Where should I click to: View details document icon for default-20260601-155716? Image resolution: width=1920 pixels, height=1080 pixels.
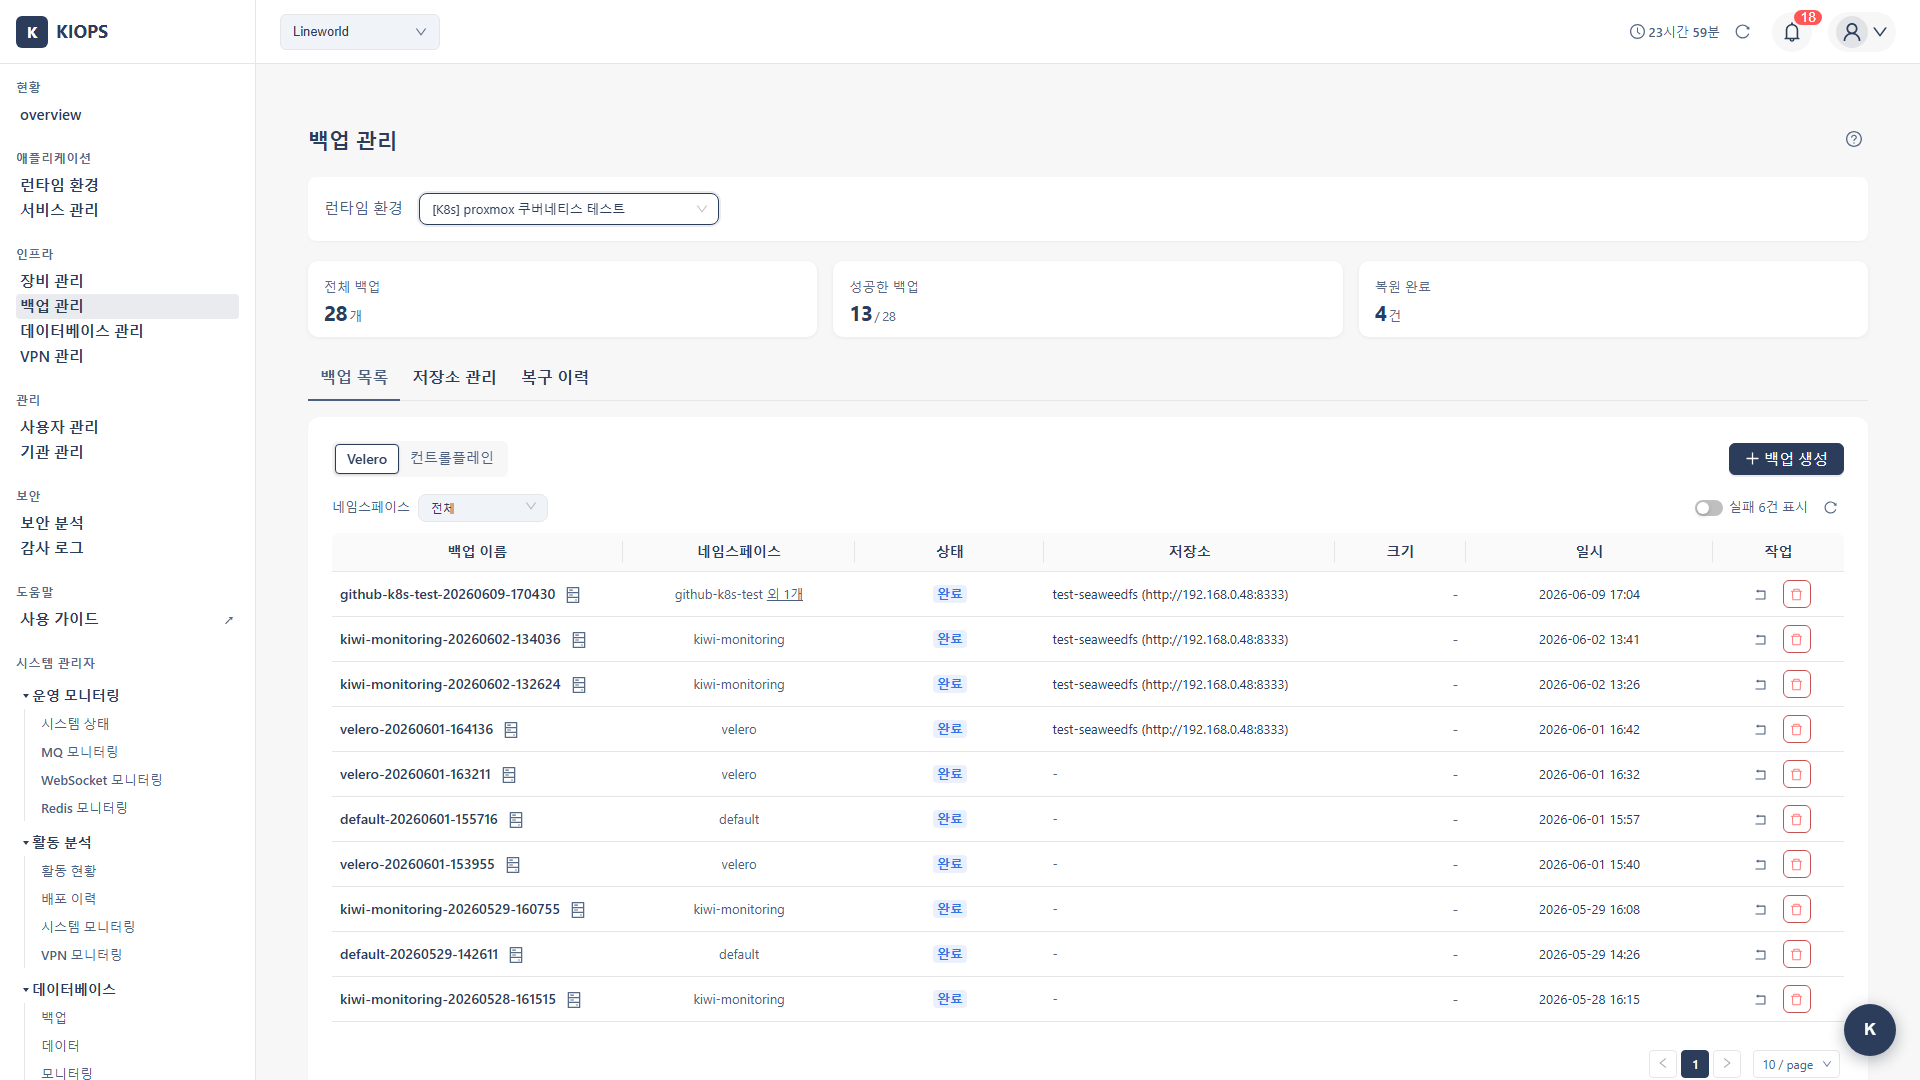click(x=516, y=820)
